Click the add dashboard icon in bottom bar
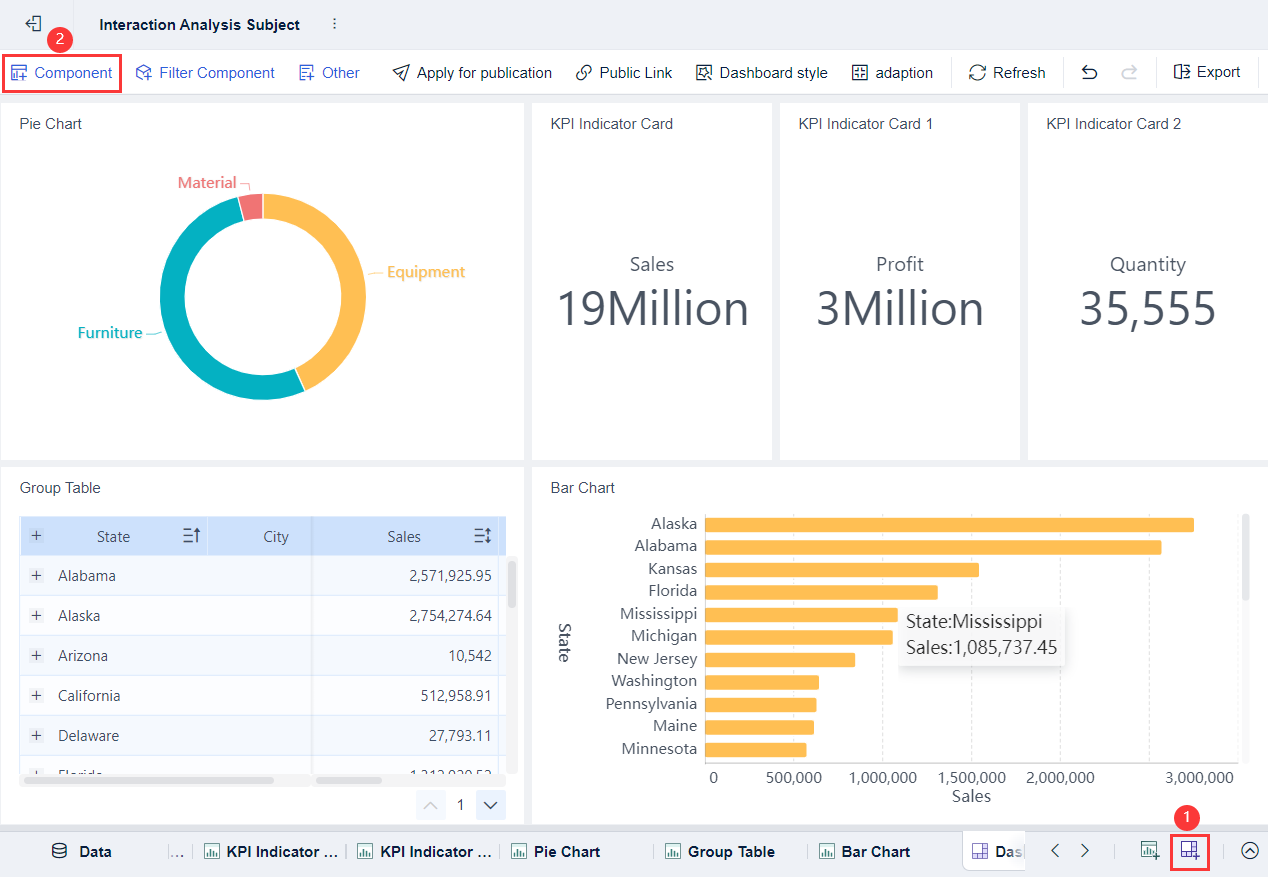Viewport: 1268px width, 877px height. click(1189, 851)
